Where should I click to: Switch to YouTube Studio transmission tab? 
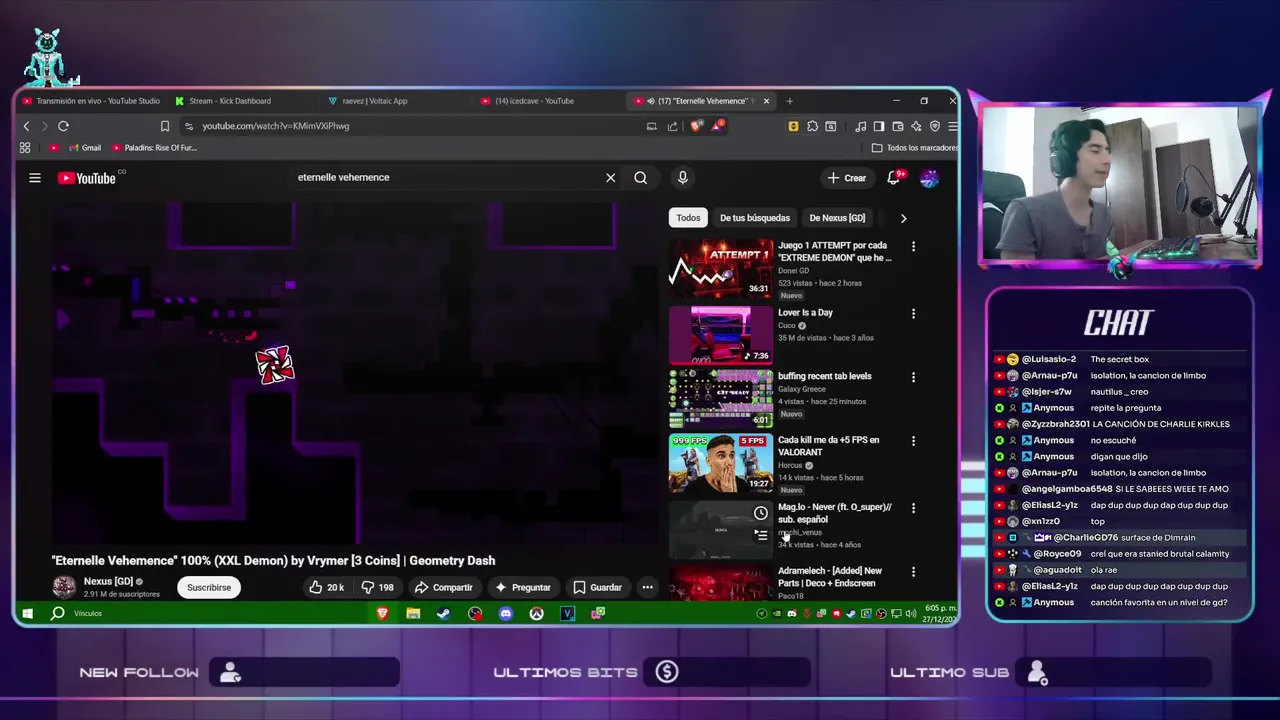[91, 101]
